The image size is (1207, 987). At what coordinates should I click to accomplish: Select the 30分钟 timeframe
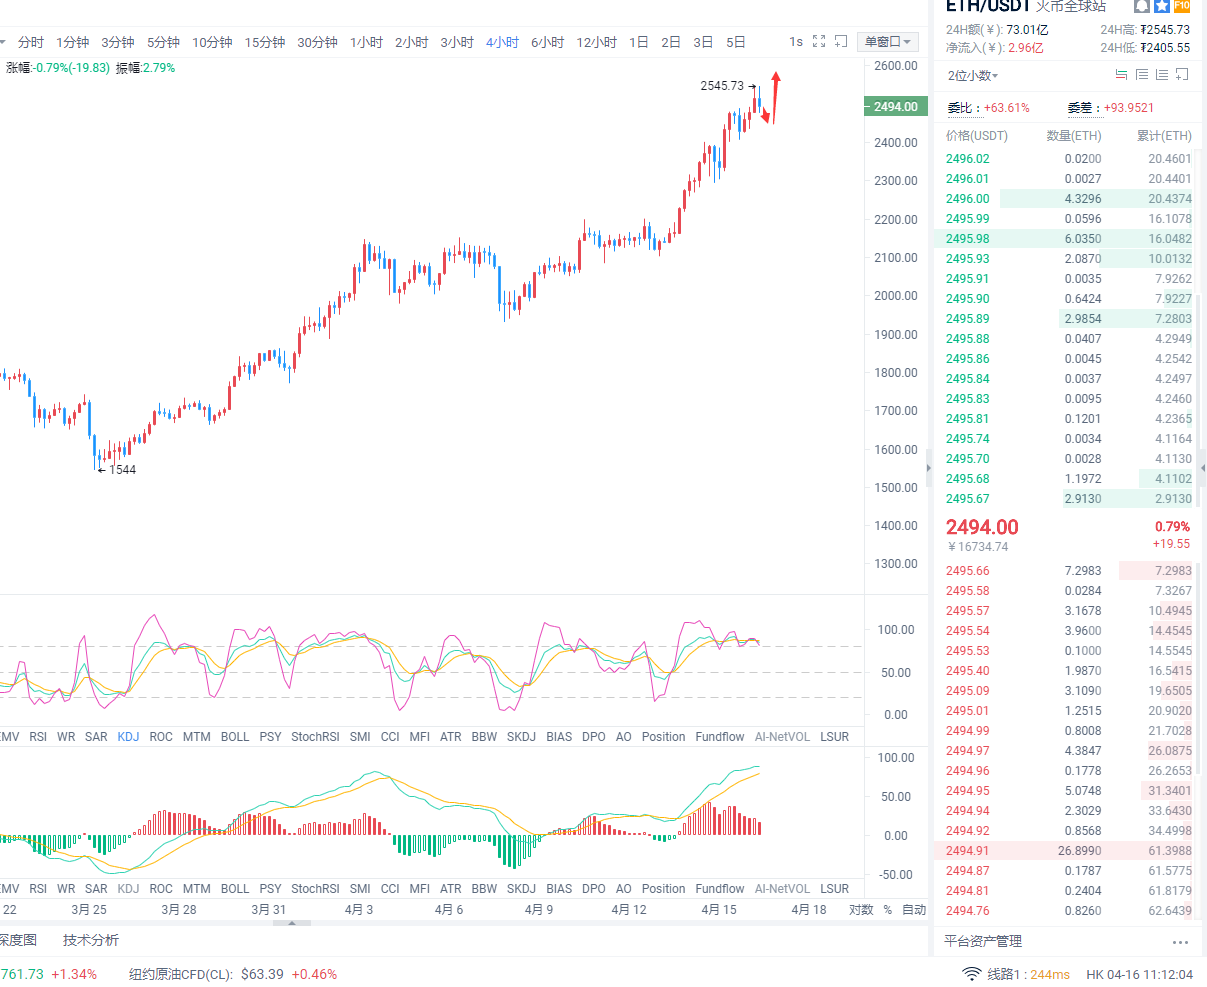point(317,42)
